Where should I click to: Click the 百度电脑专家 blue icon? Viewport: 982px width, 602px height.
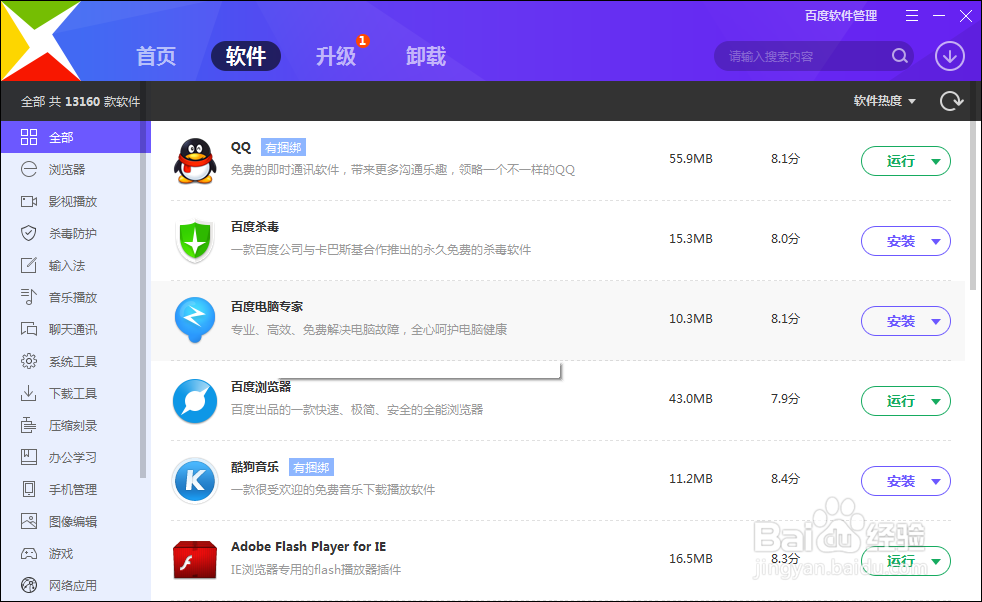coord(195,320)
